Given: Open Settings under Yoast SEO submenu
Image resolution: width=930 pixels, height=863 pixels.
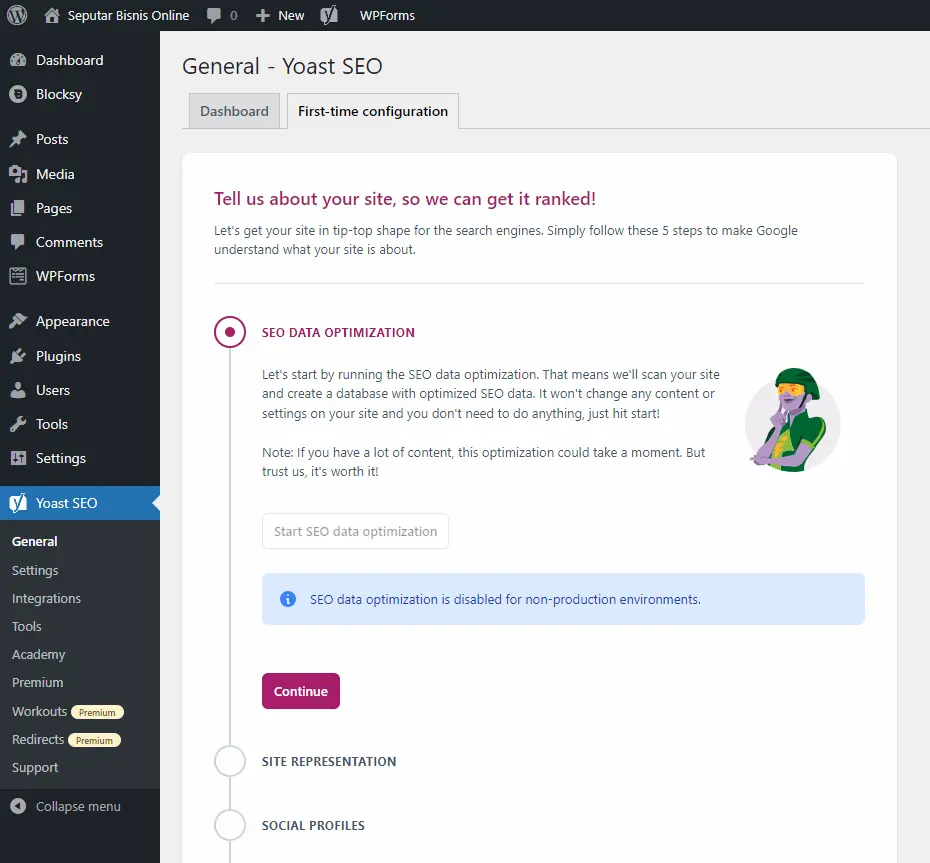Looking at the screenshot, I should coord(35,570).
